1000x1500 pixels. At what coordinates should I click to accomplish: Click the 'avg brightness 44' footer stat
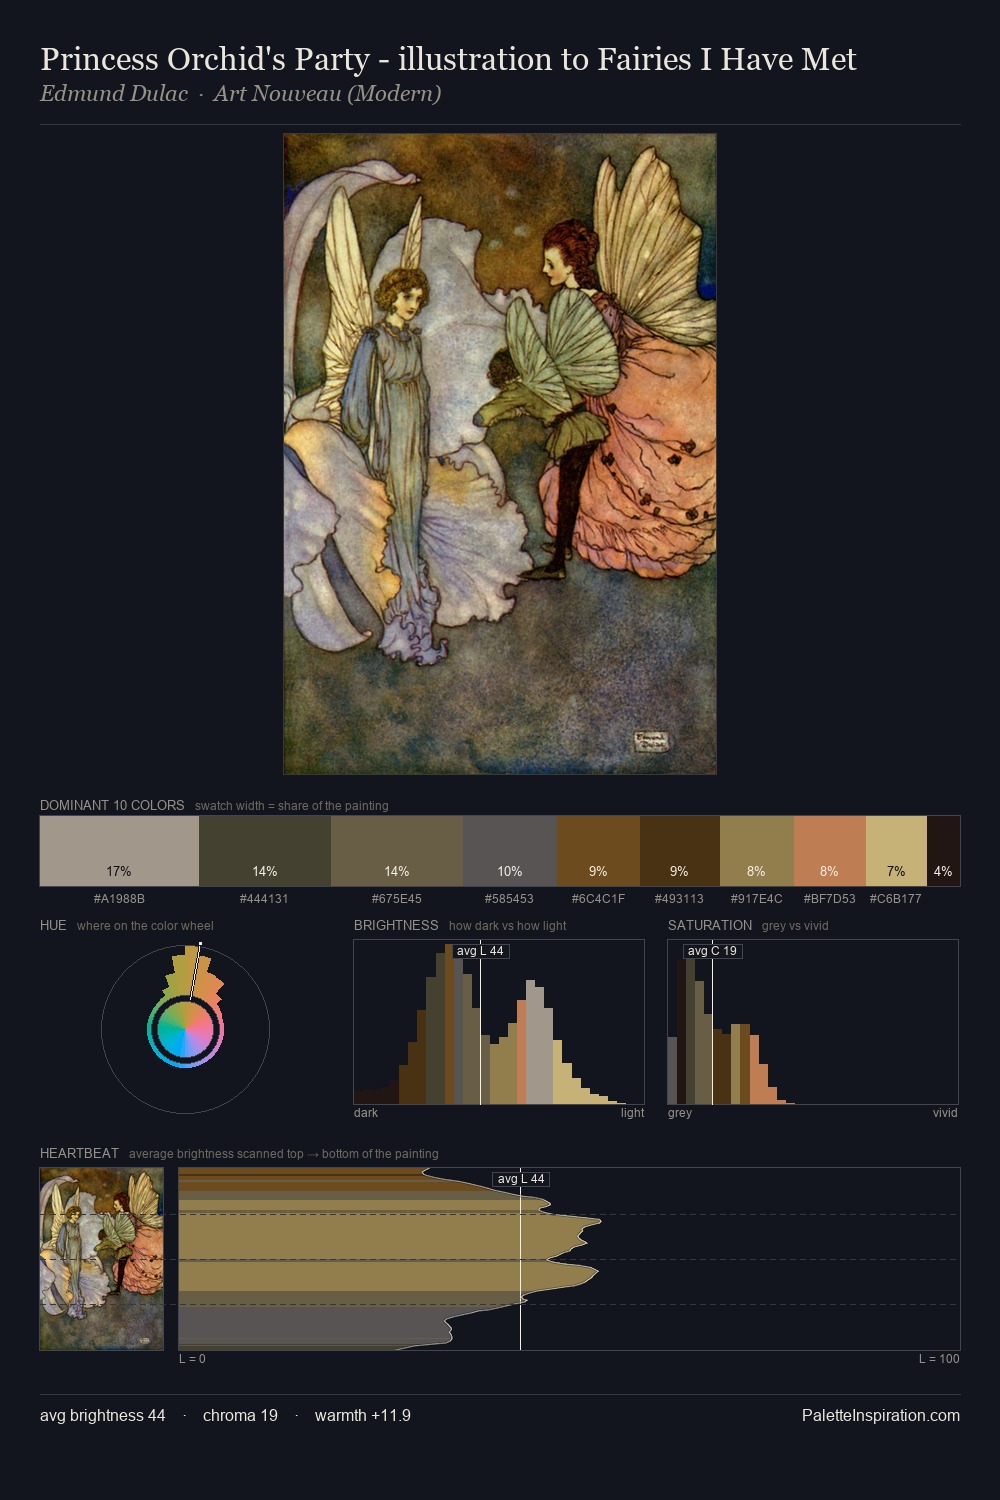103,1415
